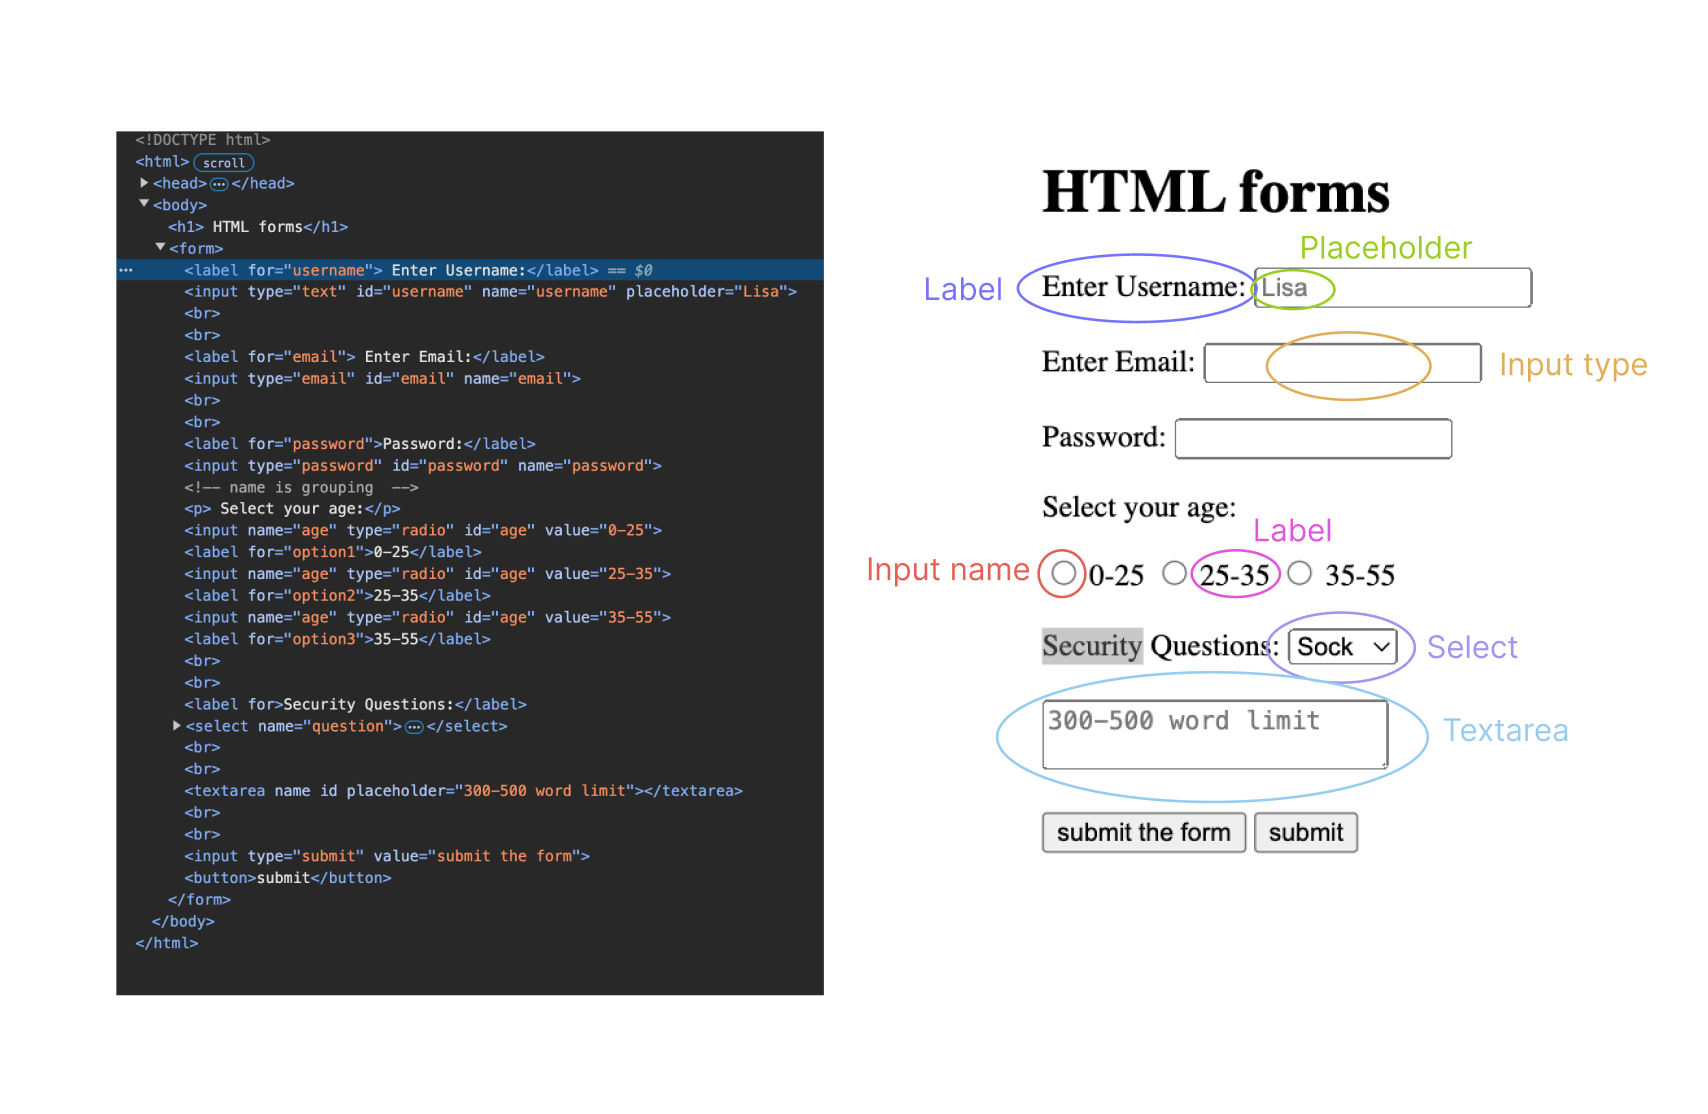The height and width of the screenshot is (1114, 1708).
Task: Select the input type="text" id="username" line
Action: [490, 292]
